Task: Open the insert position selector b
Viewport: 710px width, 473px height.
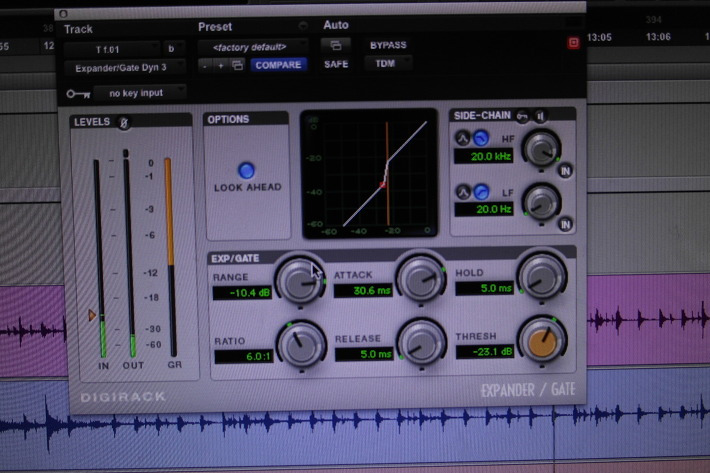Action: (x=174, y=48)
